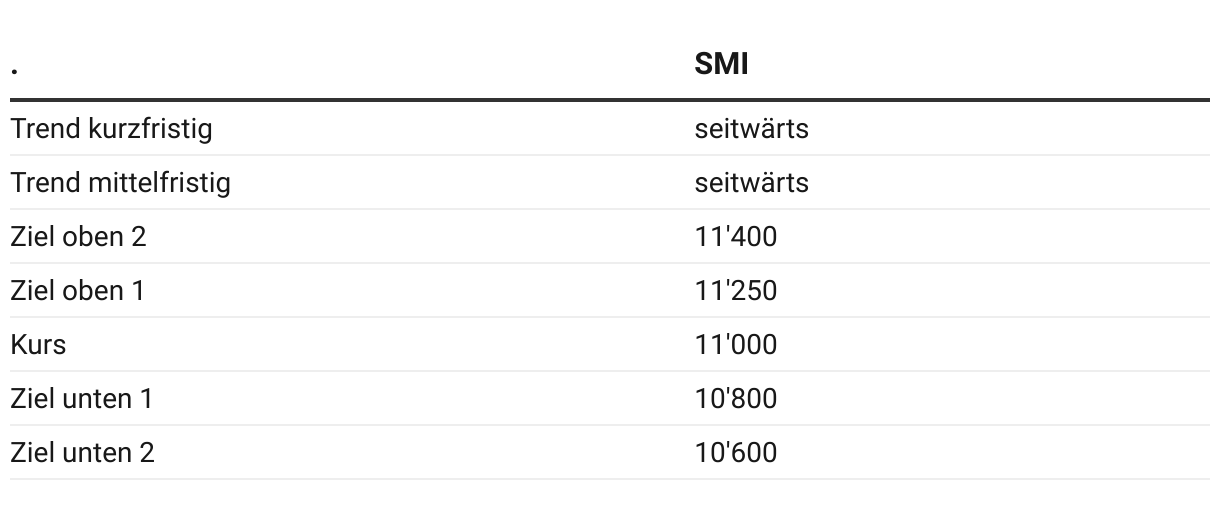This screenshot has width=1220, height=510.
Task: Select the Ziel unten 2 label
Action: point(82,453)
